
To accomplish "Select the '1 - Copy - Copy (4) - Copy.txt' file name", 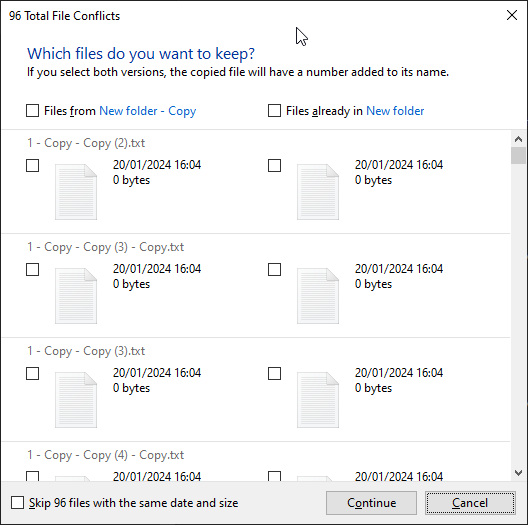I will coord(105,455).
